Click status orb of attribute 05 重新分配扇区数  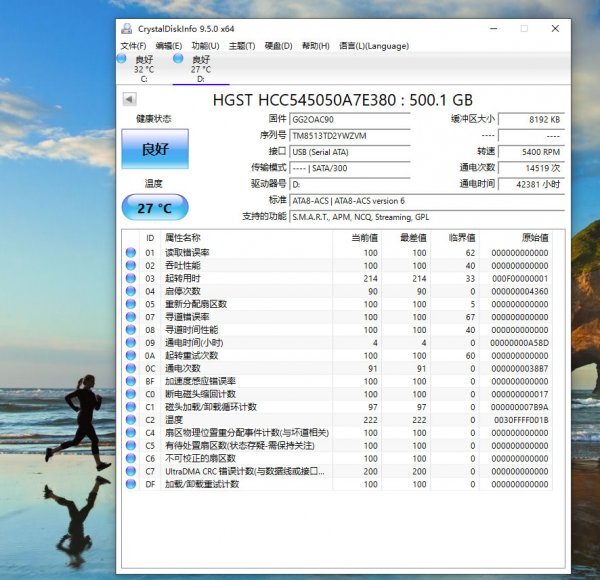[131, 304]
